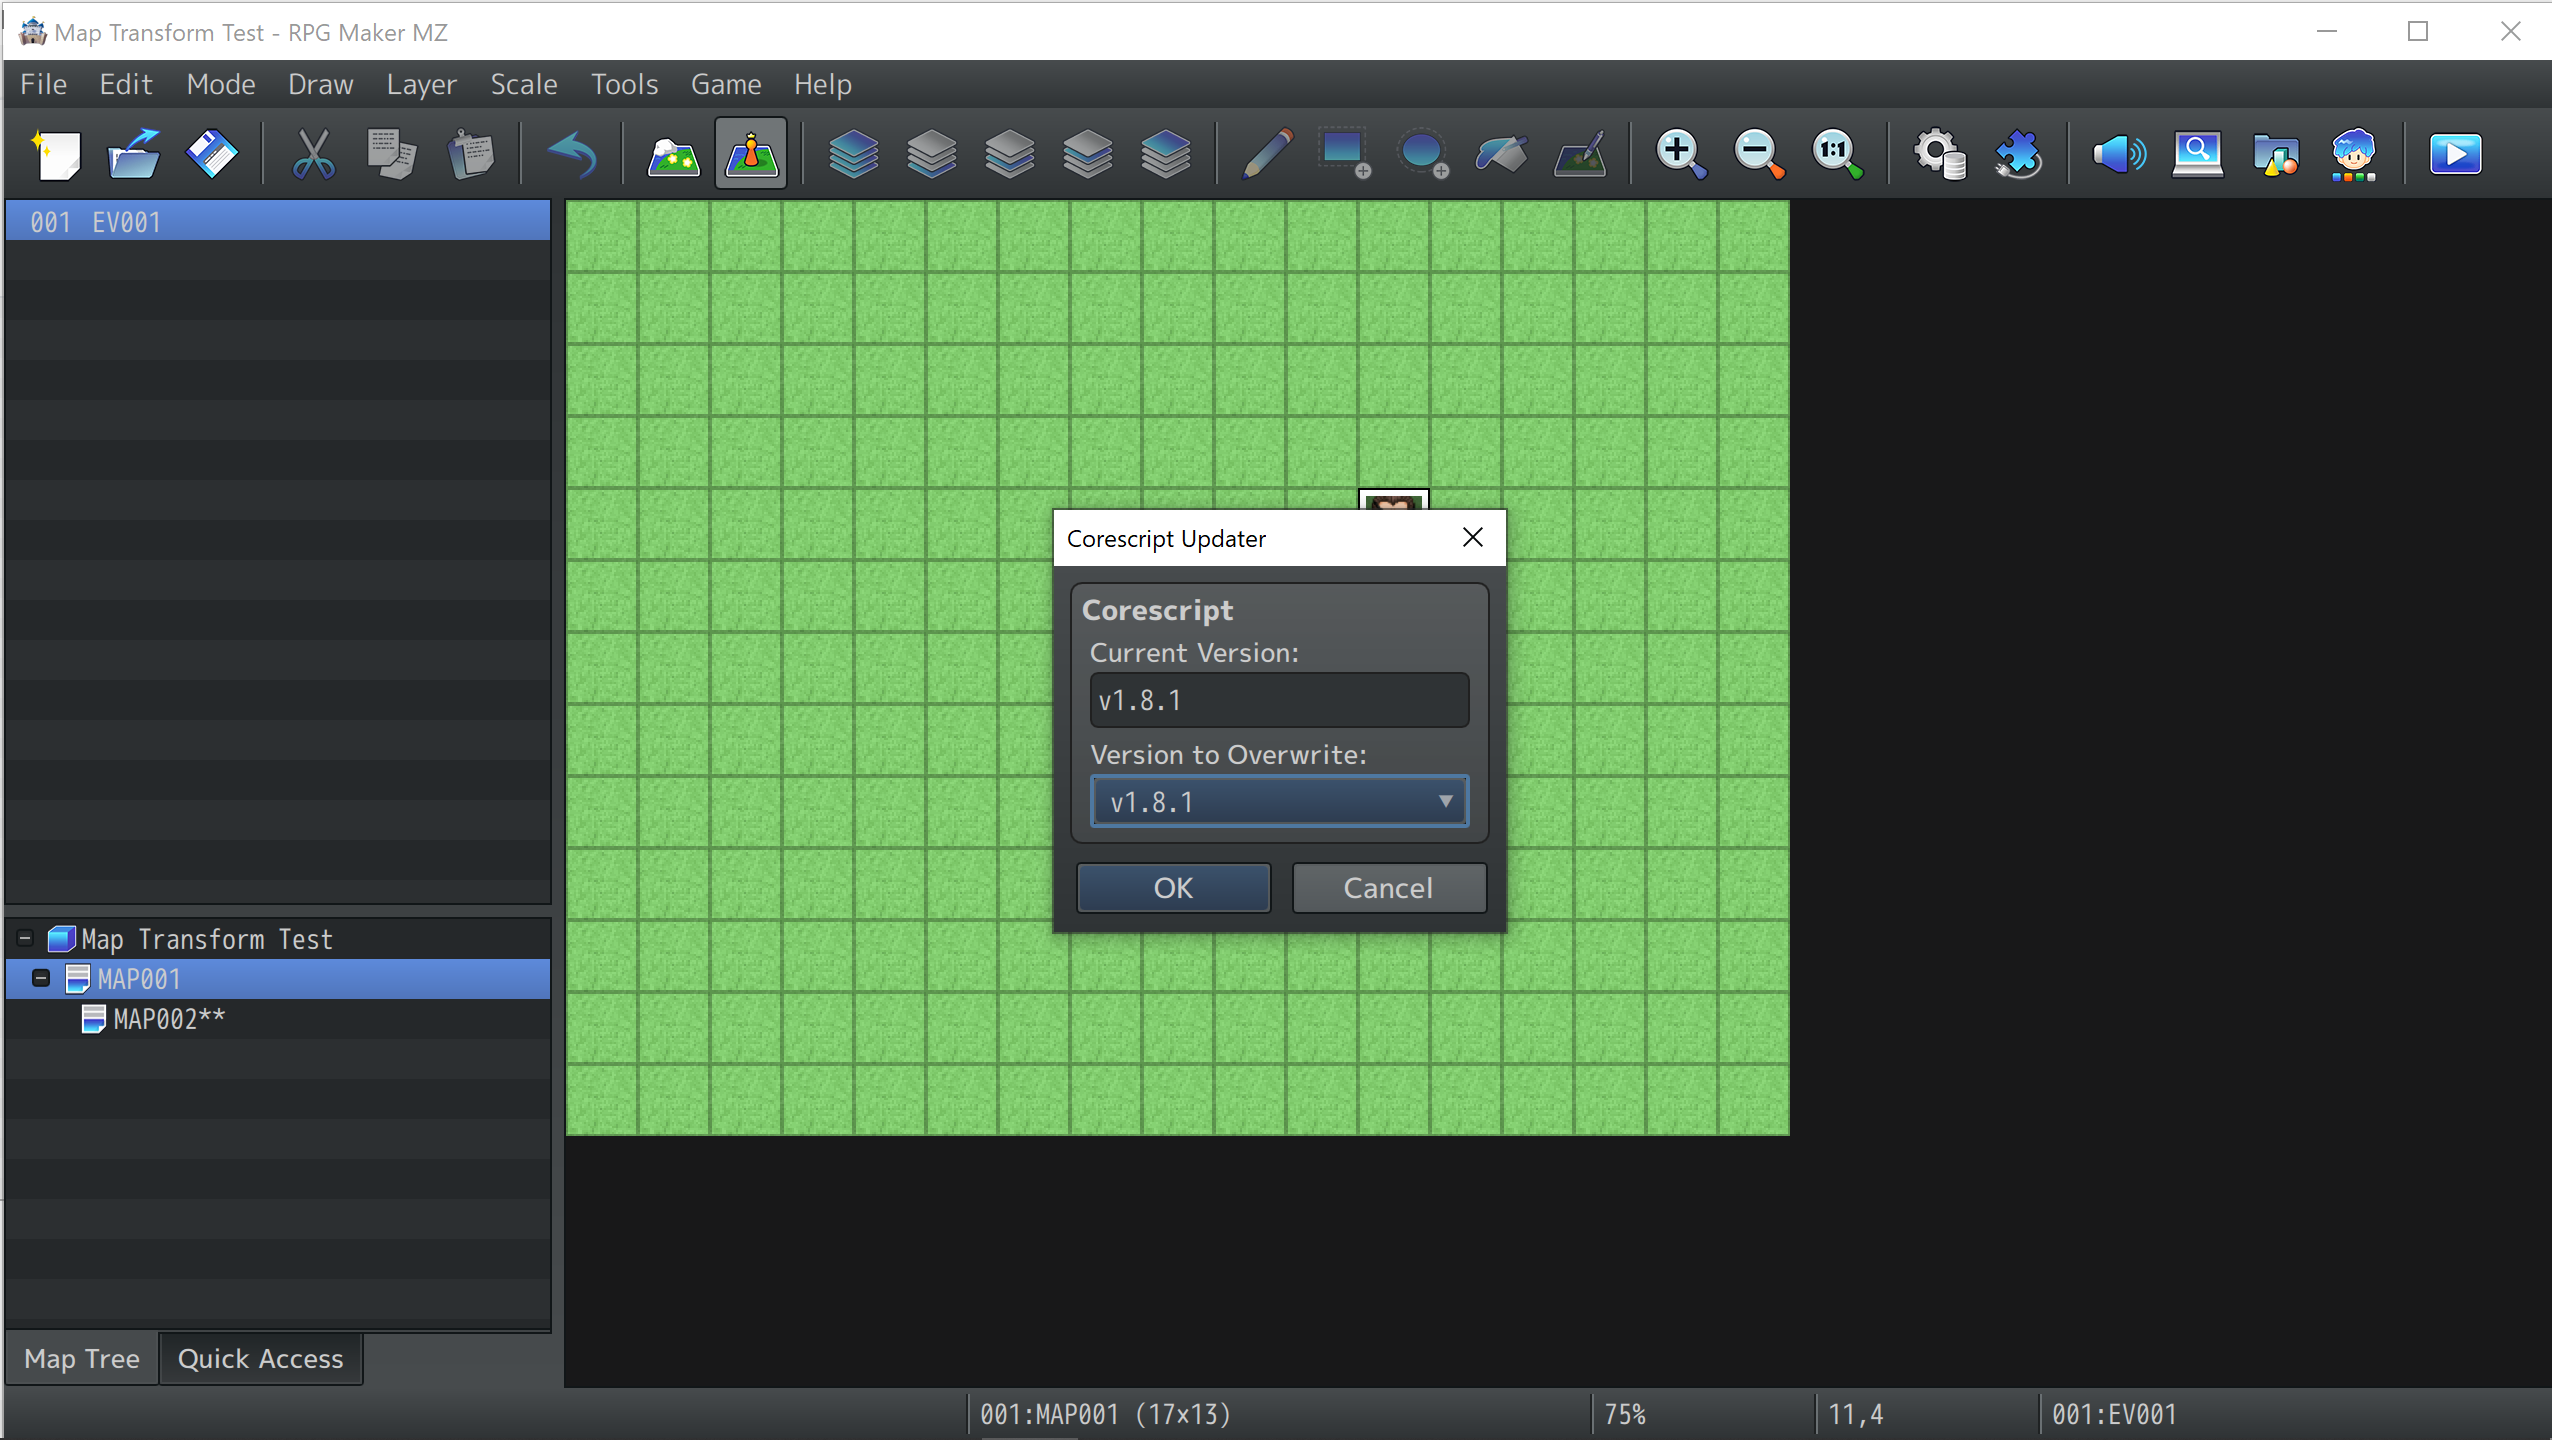Switch to the Map Tree tab
2552x1440 pixels.
(82, 1359)
